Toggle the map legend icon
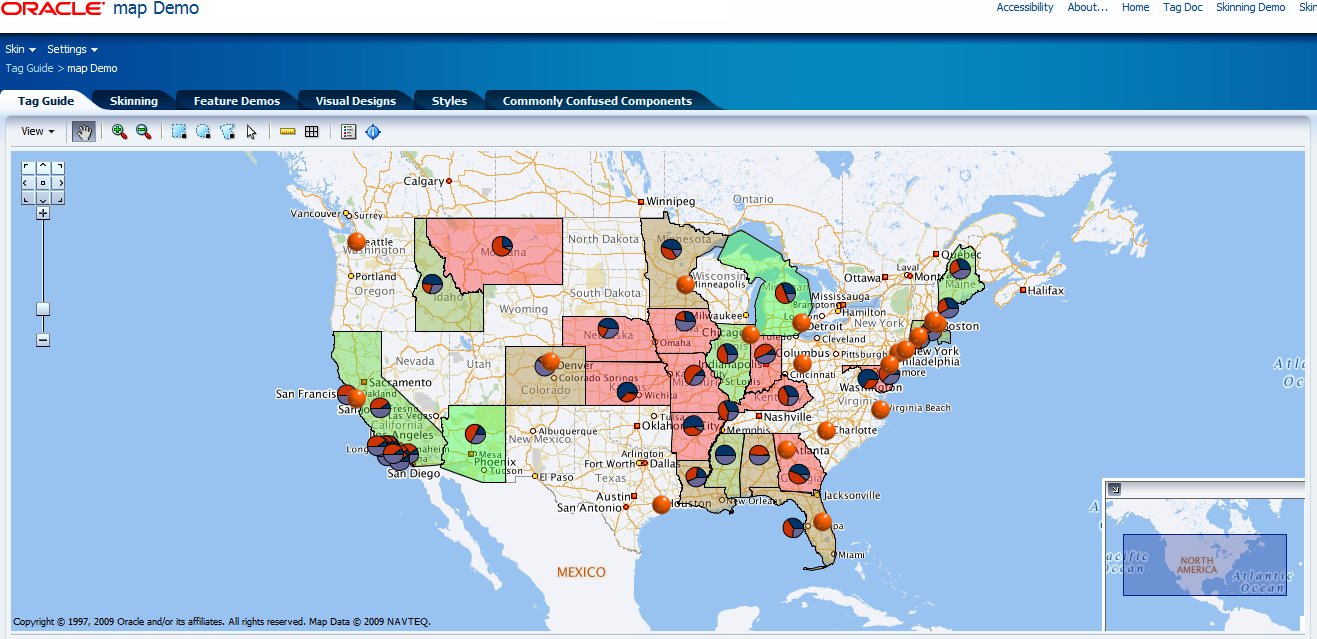This screenshot has height=639, width=1317. [x=349, y=131]
